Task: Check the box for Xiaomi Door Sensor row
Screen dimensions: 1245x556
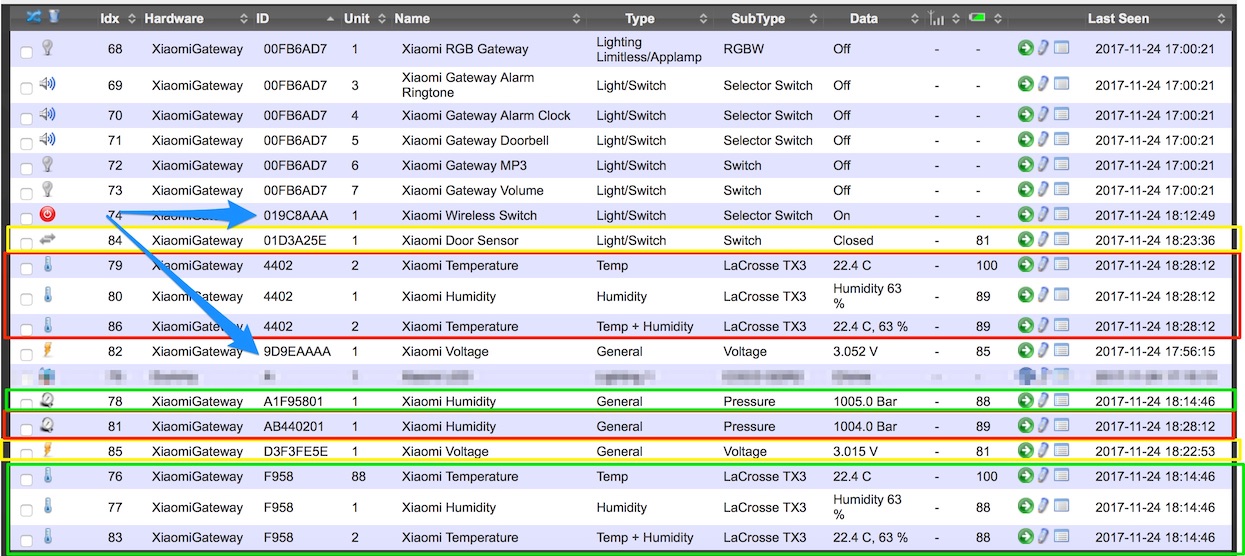Action: (x=26, y=242)
